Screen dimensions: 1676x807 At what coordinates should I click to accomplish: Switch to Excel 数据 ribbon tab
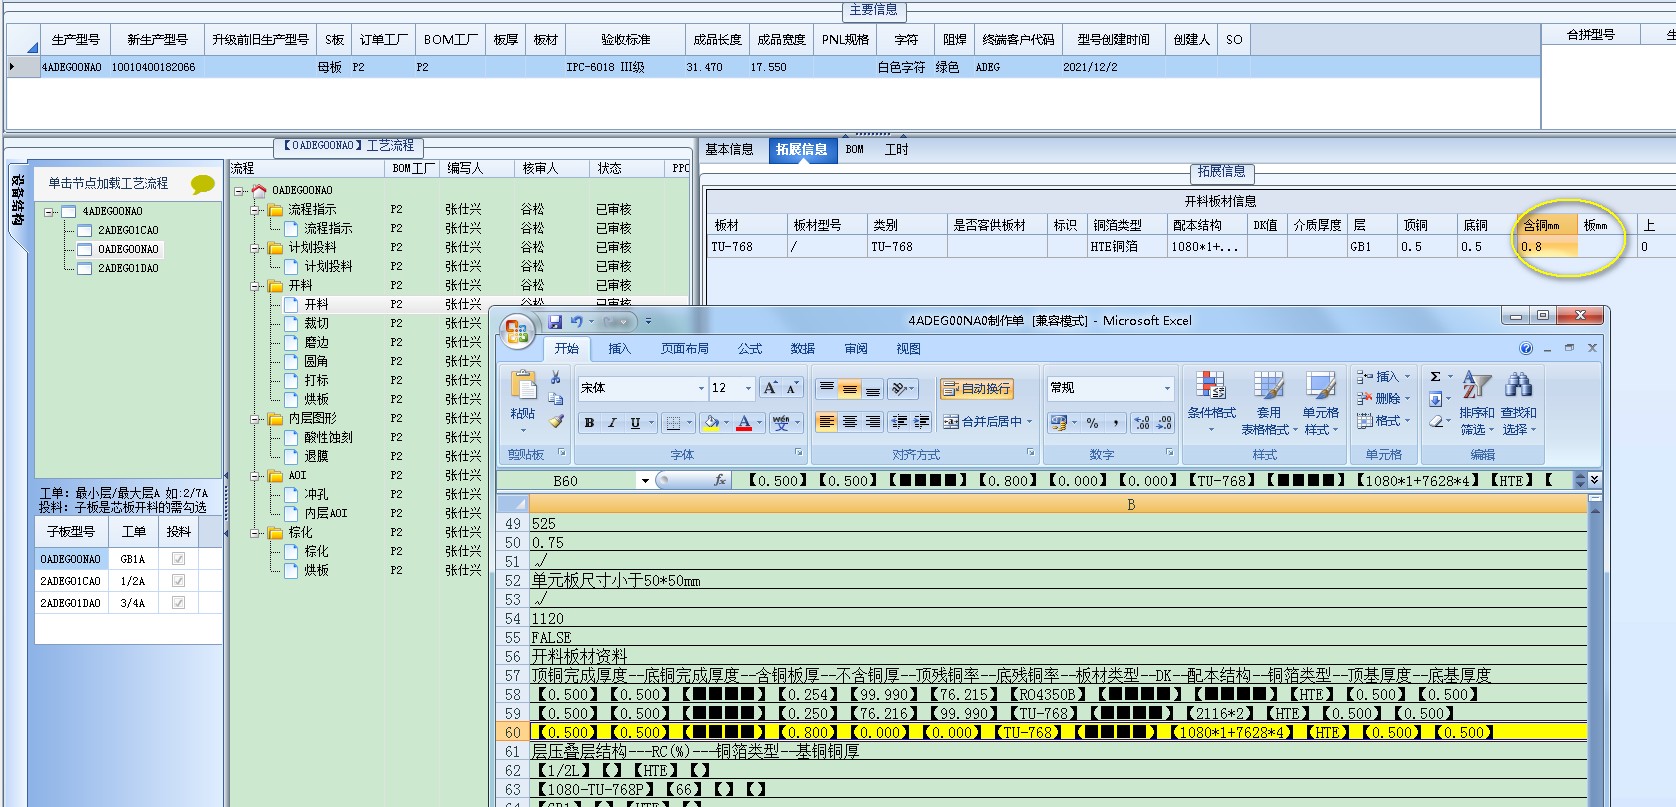(x=803, y=349)
